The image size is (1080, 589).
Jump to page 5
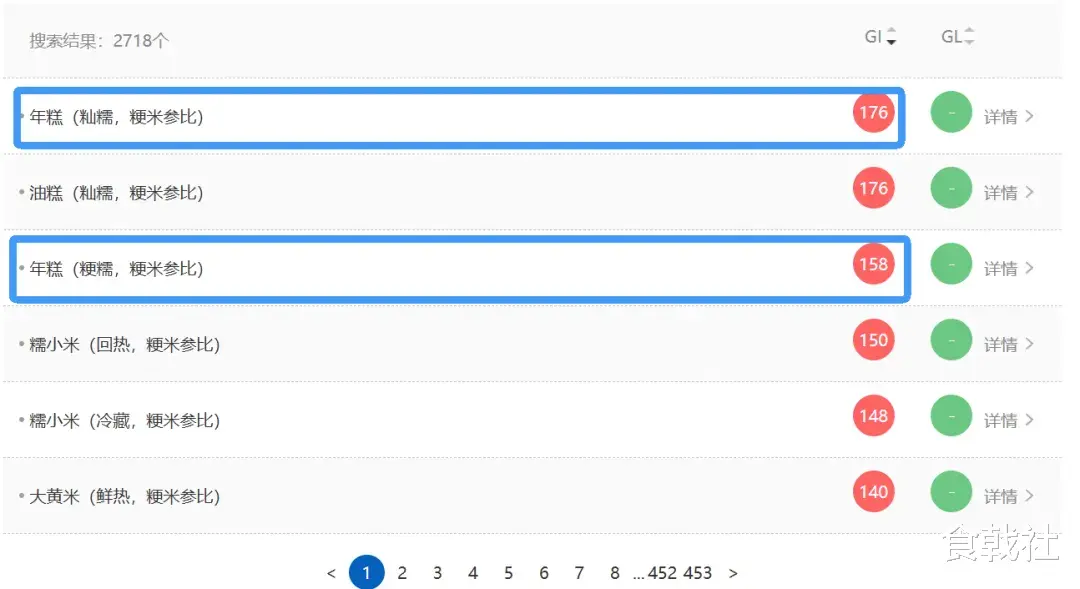tap(508, 573)
